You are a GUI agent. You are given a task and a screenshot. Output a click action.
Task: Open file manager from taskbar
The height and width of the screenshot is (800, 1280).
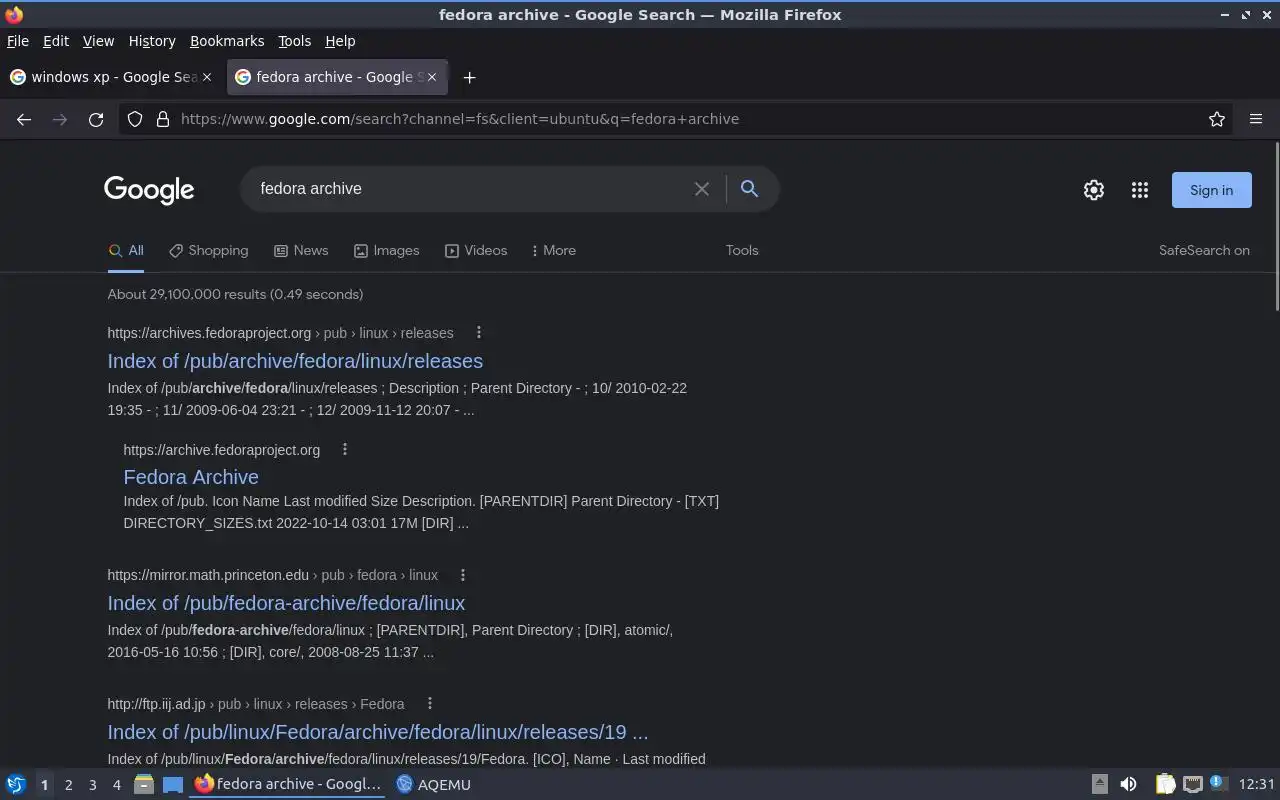click(x=144, y=784)
